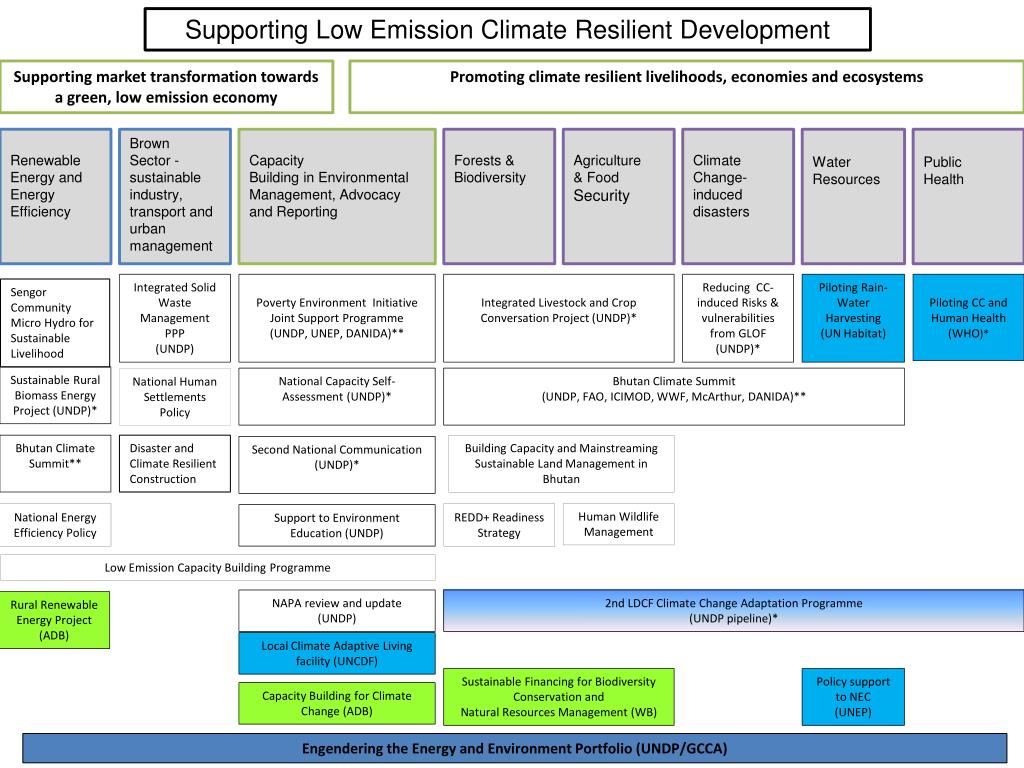Screen dimensions: 1024x768
Task: Click 'Low Emission Capacity Building Programme' bar
Action: (217, 568)
